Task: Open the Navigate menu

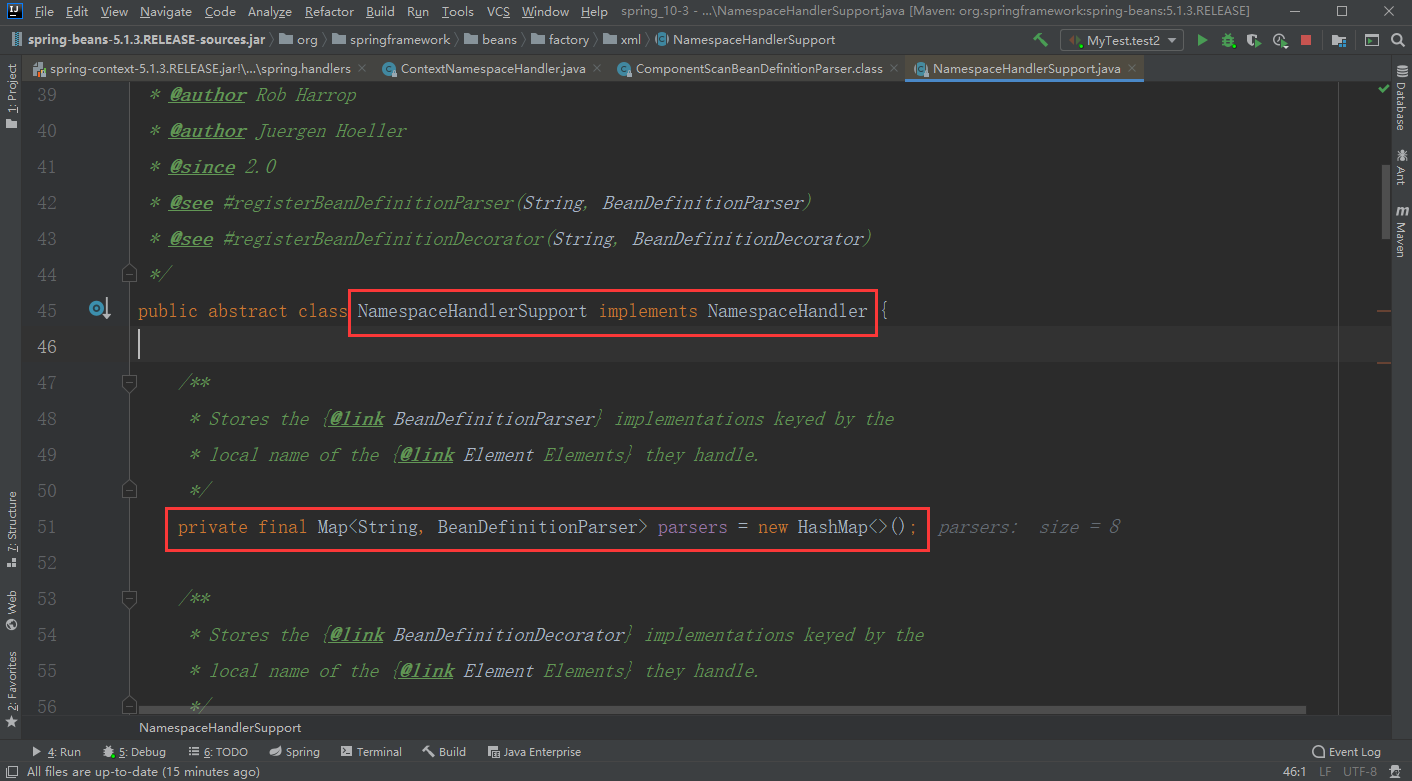Action: 166,11
